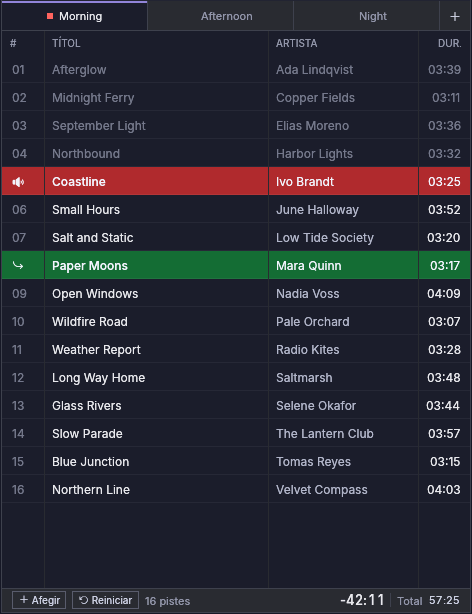Click artist Ada Lindqvist
The image size is (472, 614).
[315, 70]
